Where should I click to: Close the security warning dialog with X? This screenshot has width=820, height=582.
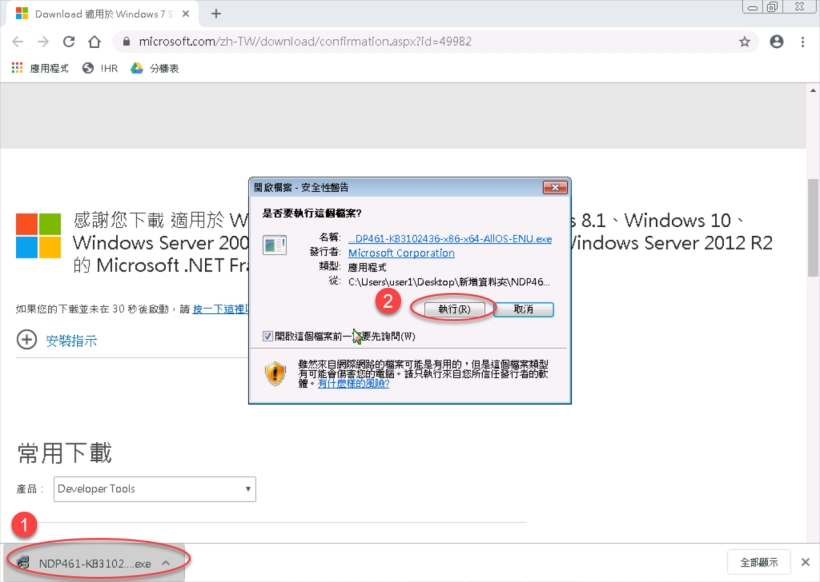coord(555,187)
